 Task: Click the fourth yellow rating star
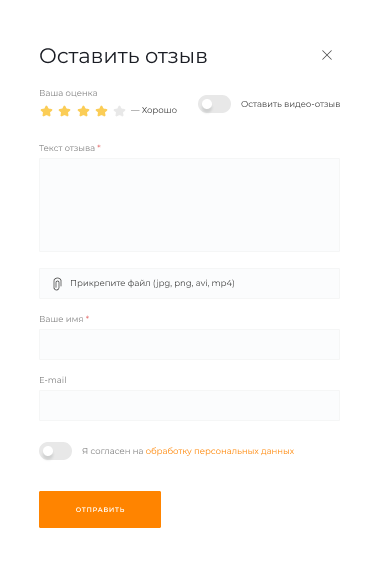tap(102, 111)
